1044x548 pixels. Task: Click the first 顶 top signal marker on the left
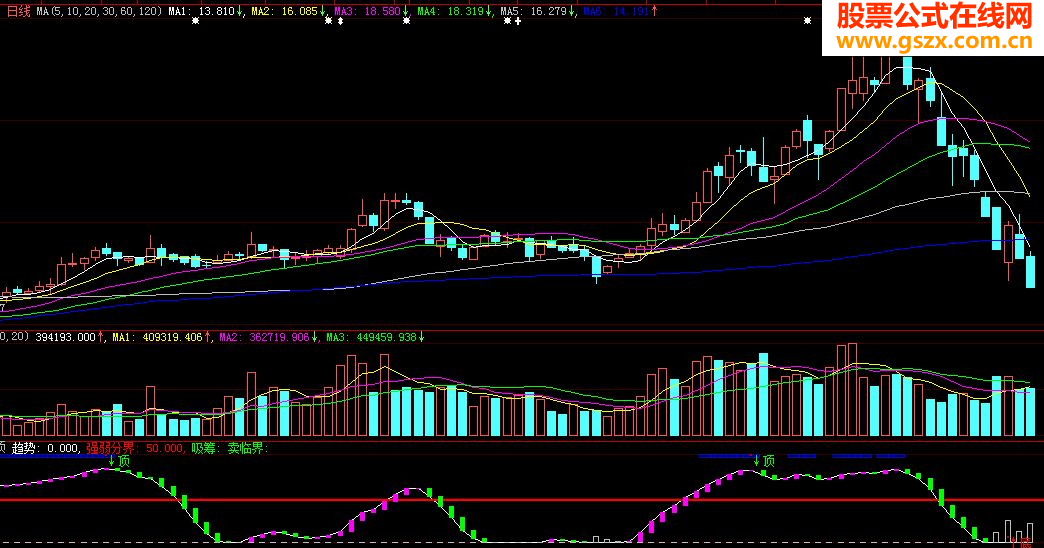(125, 461)
